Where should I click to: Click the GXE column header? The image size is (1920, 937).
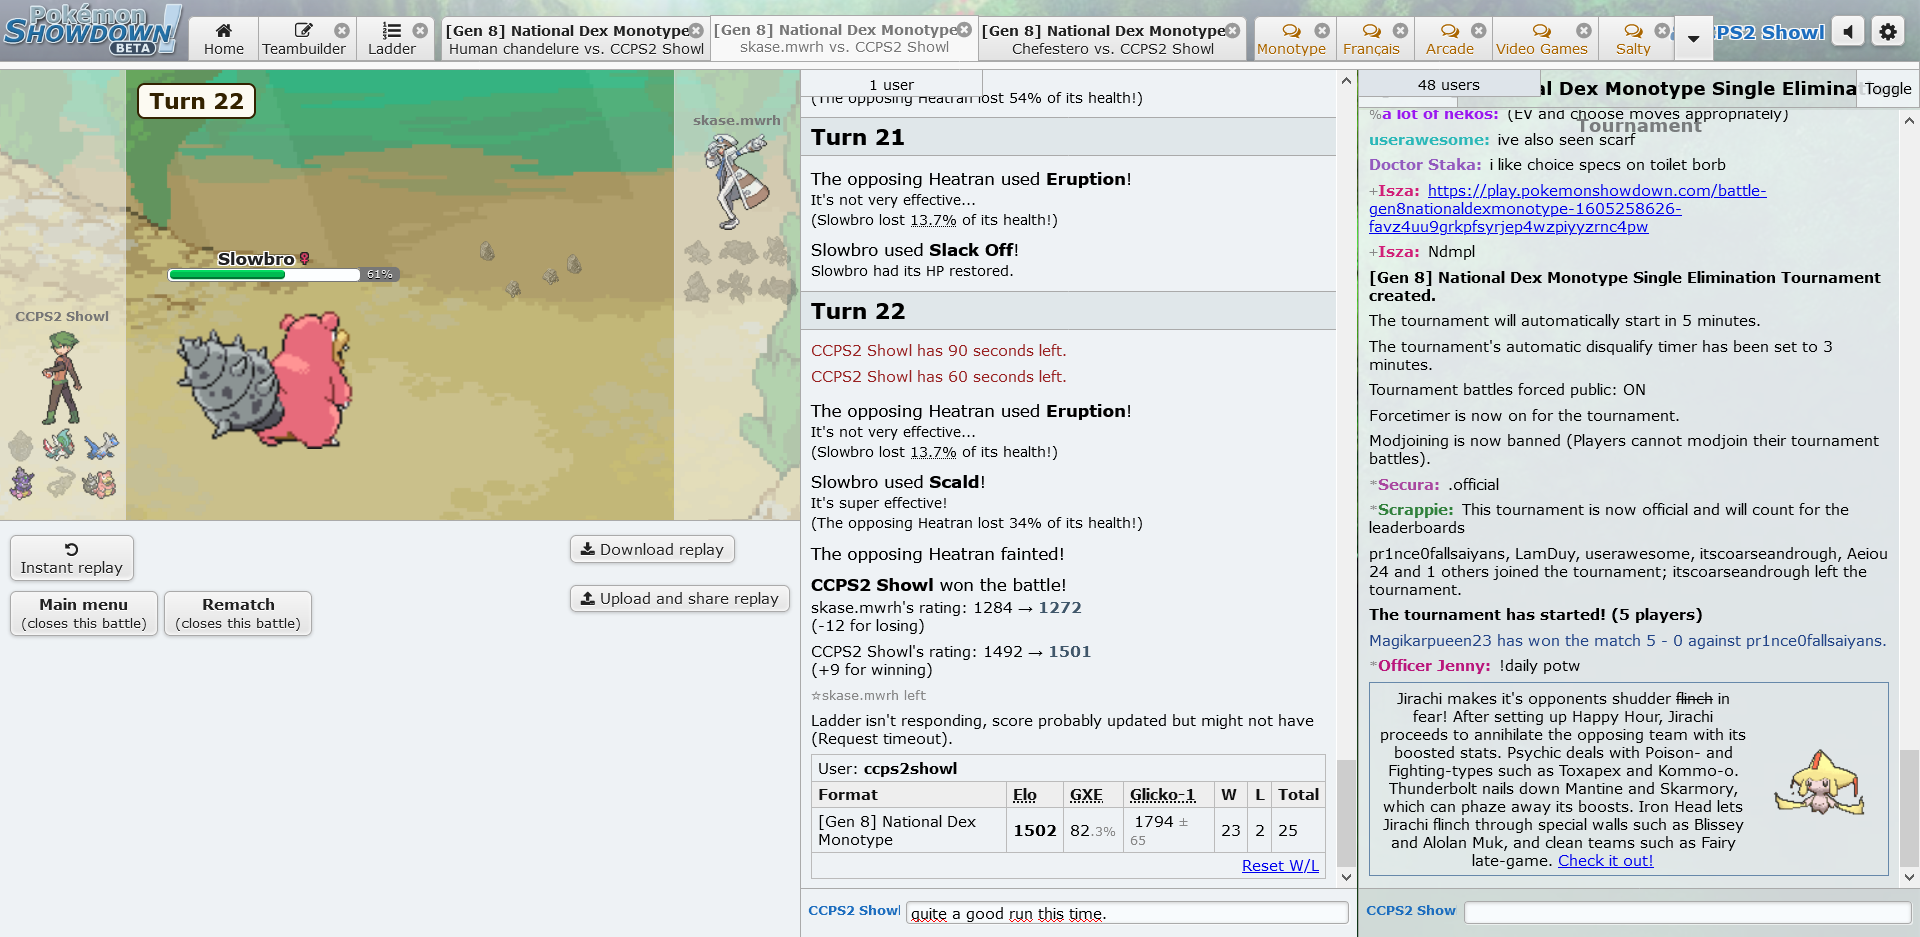pos(1086,795)
